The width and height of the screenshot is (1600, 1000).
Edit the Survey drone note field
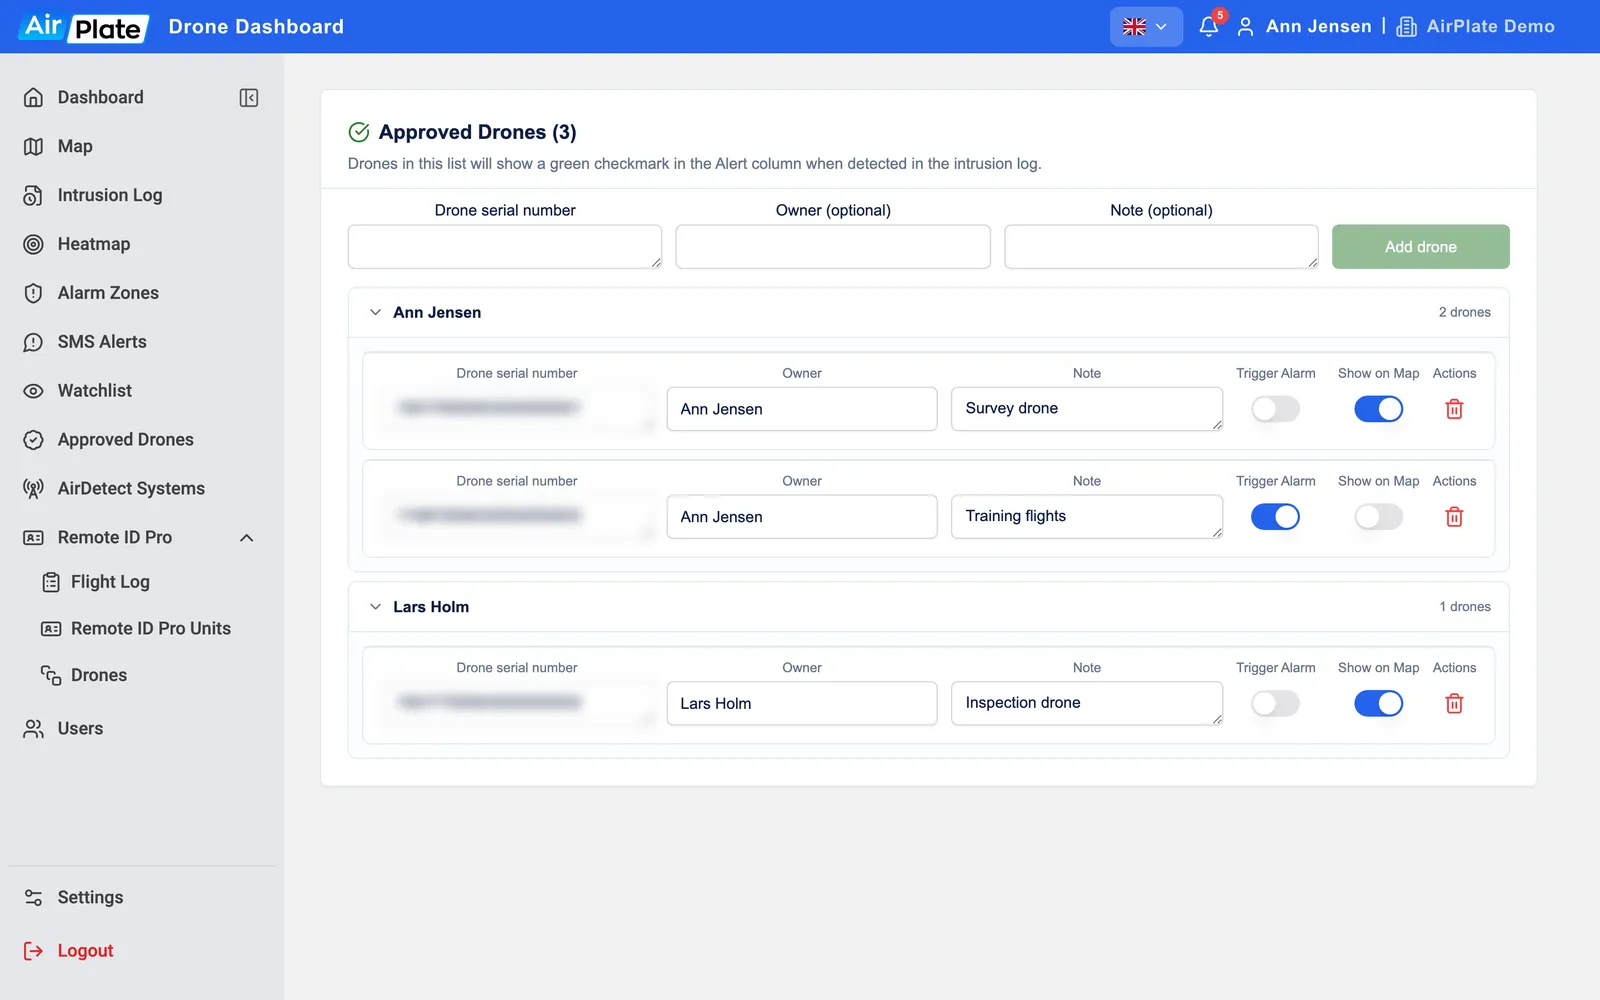(x=1087, y=409)
